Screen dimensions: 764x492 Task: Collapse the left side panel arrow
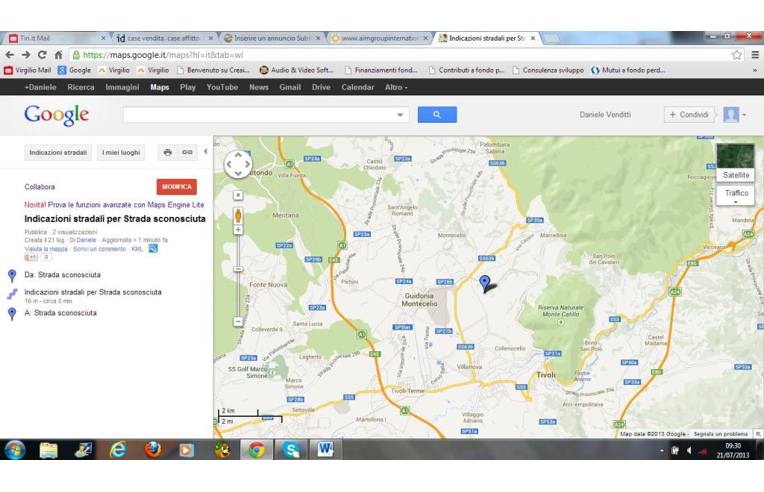coord(205,152)
